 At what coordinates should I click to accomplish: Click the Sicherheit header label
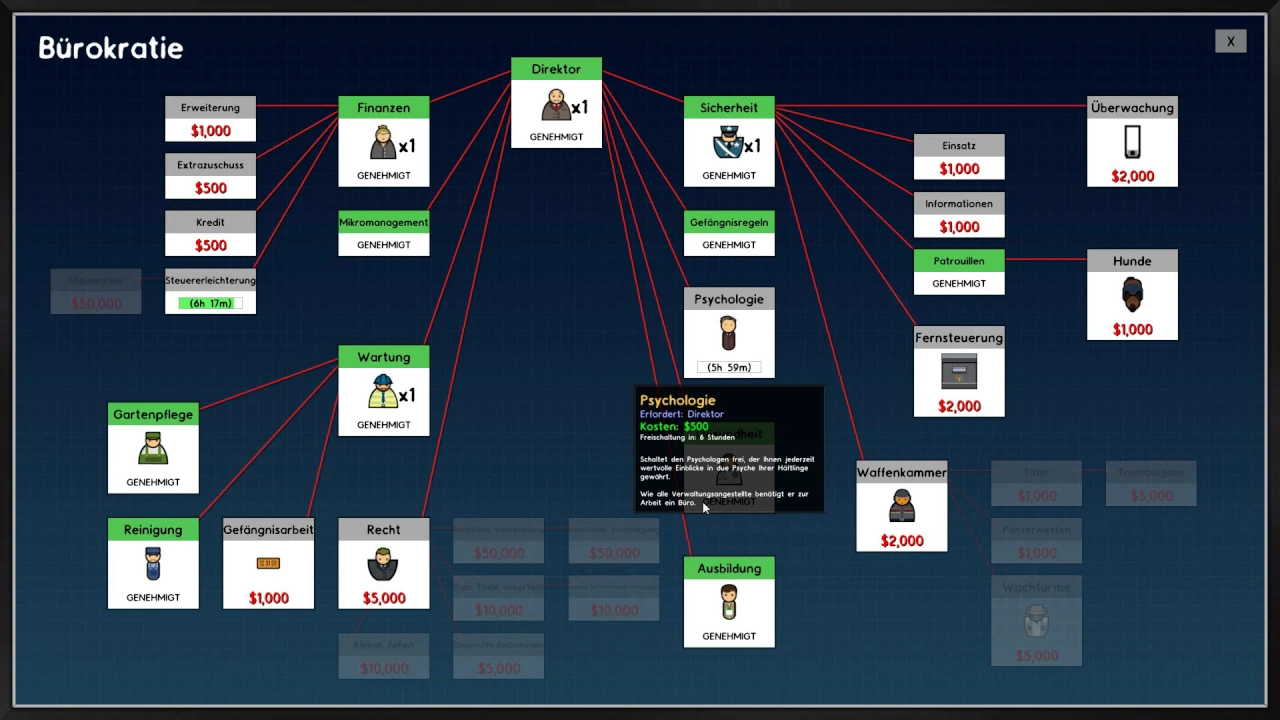pyautogui.click(x=729, y=107)
